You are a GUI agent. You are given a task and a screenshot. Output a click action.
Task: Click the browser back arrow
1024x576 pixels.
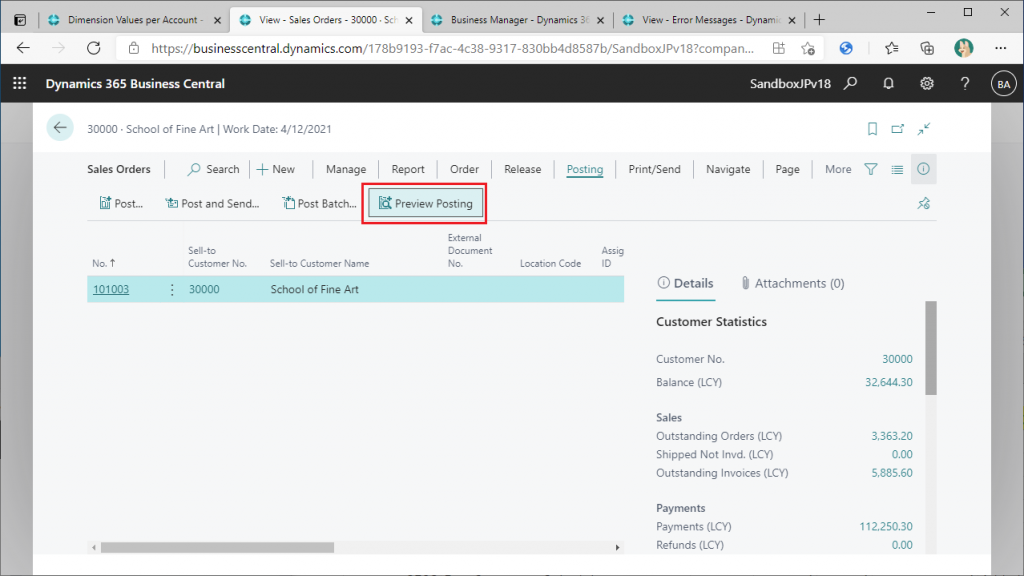24,48
